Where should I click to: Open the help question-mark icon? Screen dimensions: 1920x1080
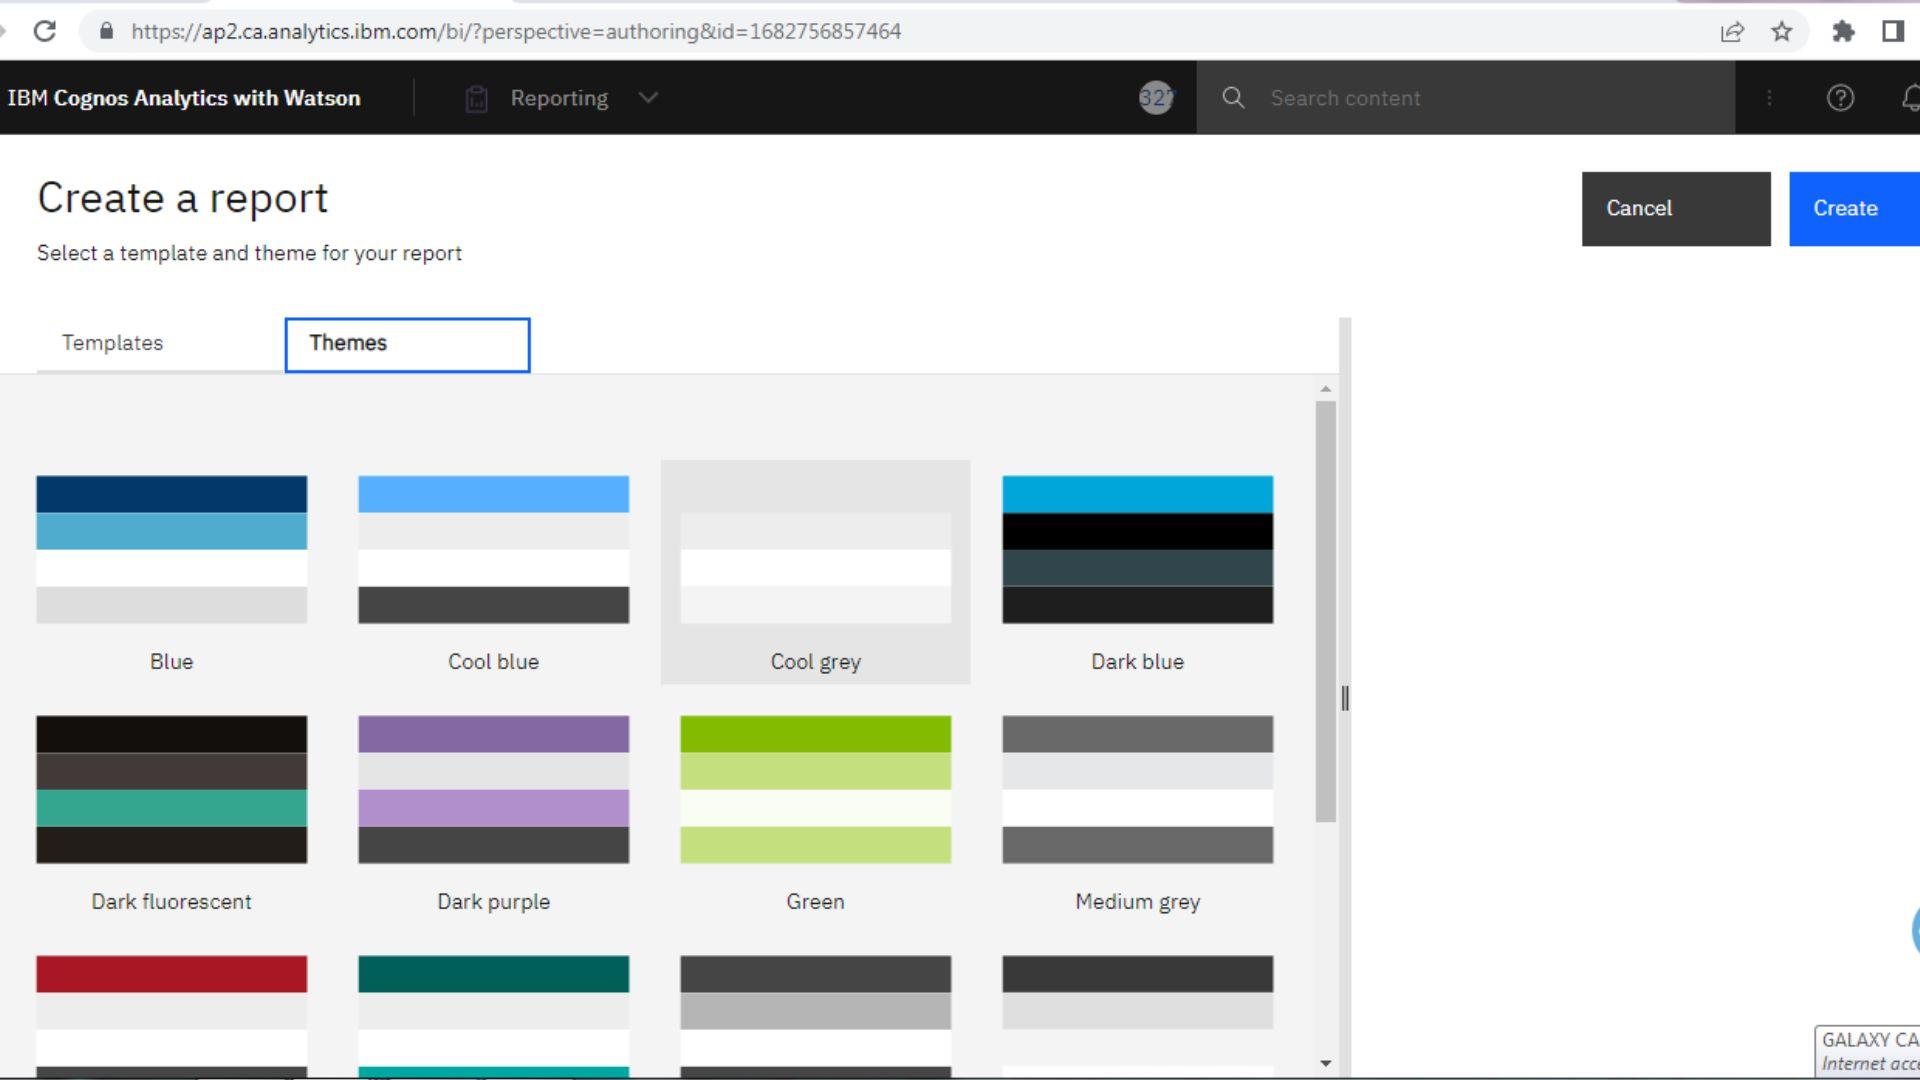[1841, 97]
